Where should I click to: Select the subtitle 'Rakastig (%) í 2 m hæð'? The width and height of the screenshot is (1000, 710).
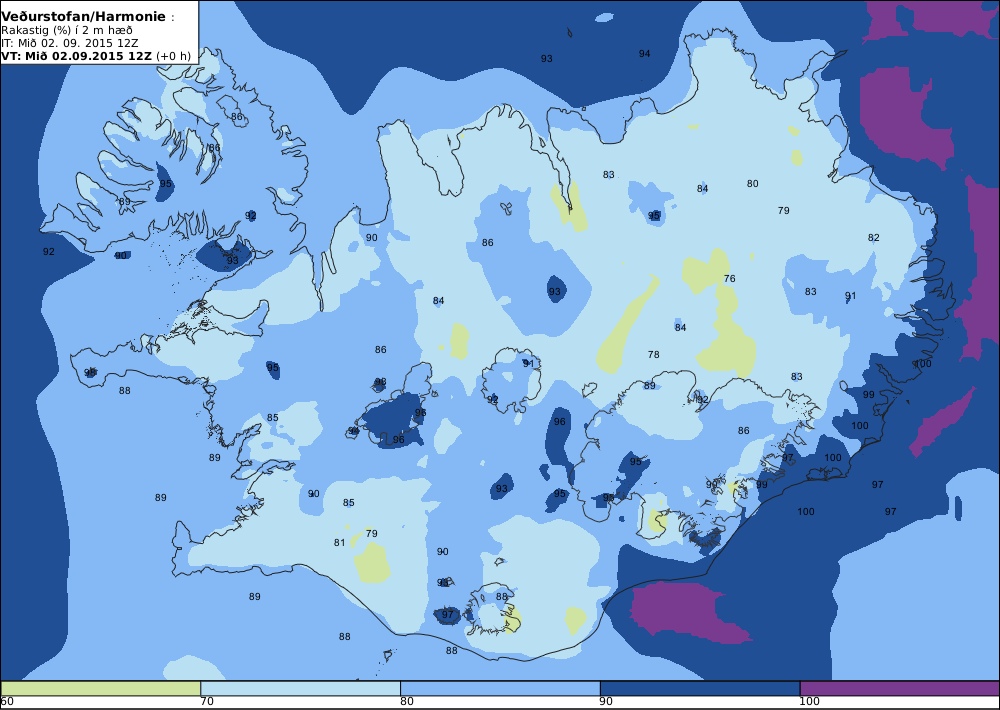tap(66, 30)
